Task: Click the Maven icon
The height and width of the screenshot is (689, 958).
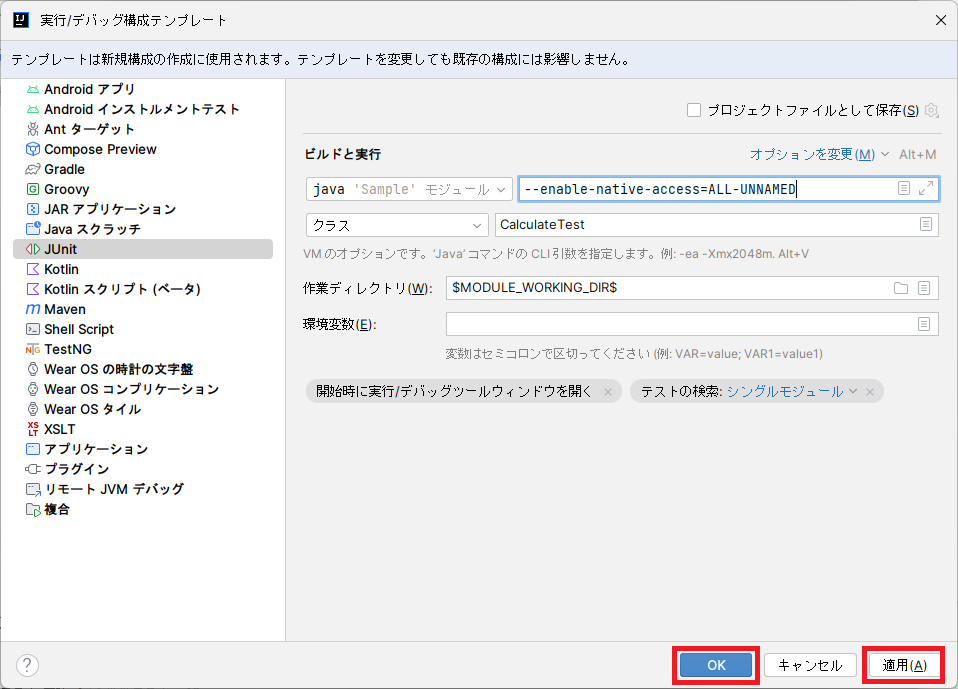Action: pos(33,309)
